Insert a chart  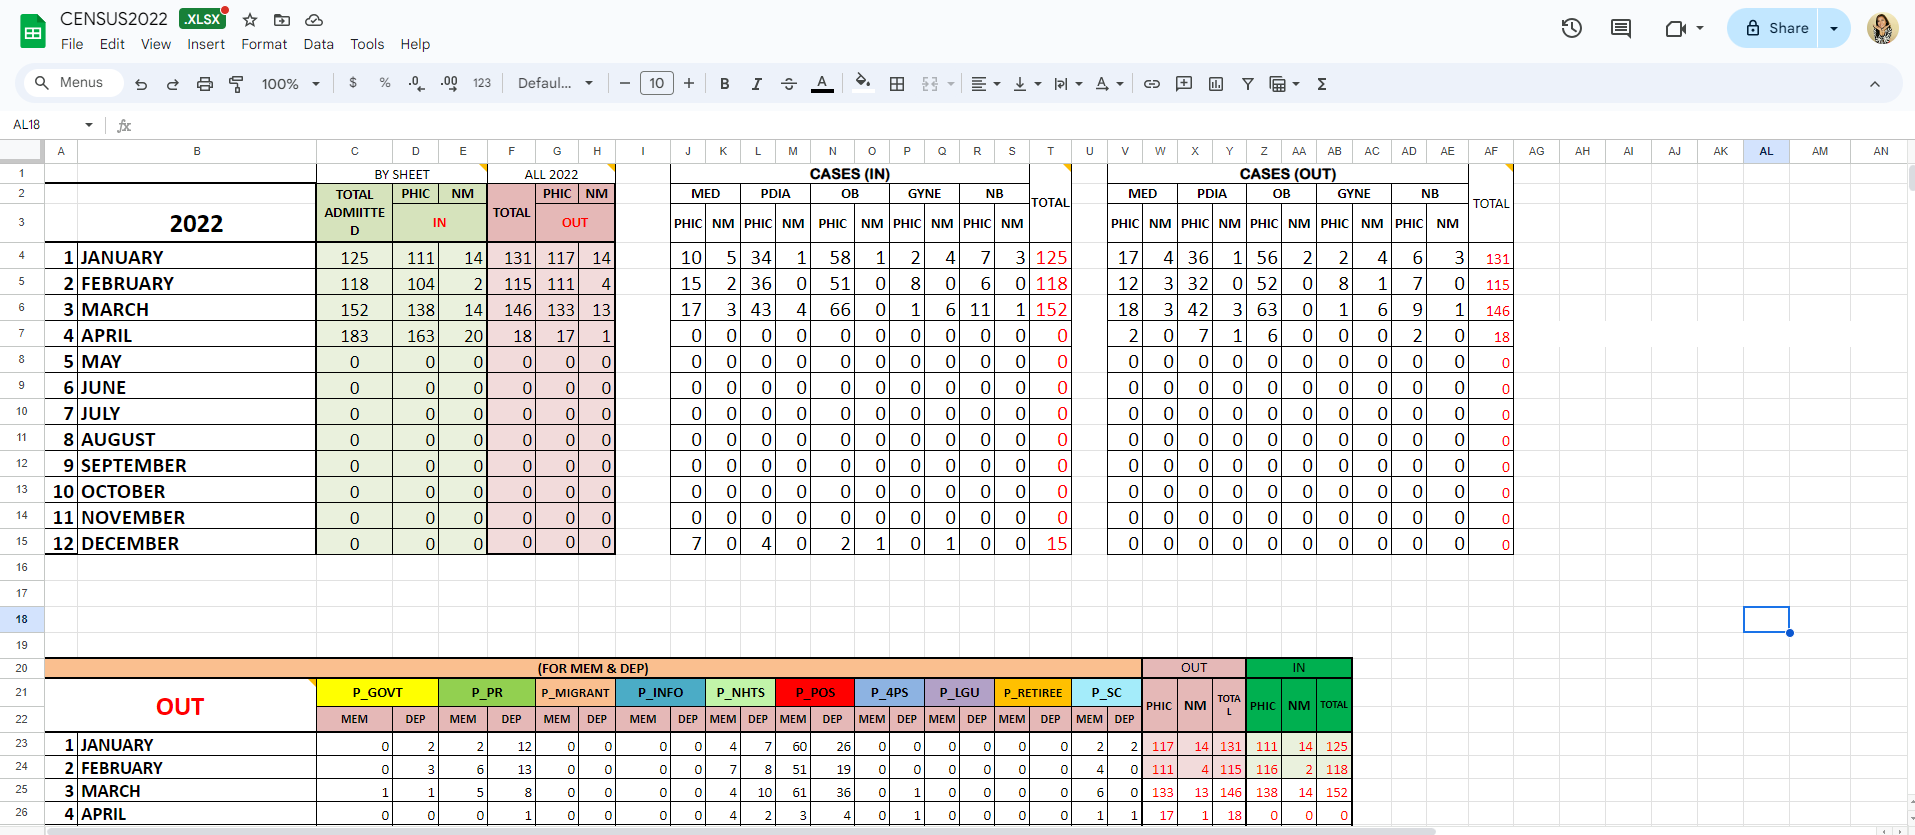1216,84
